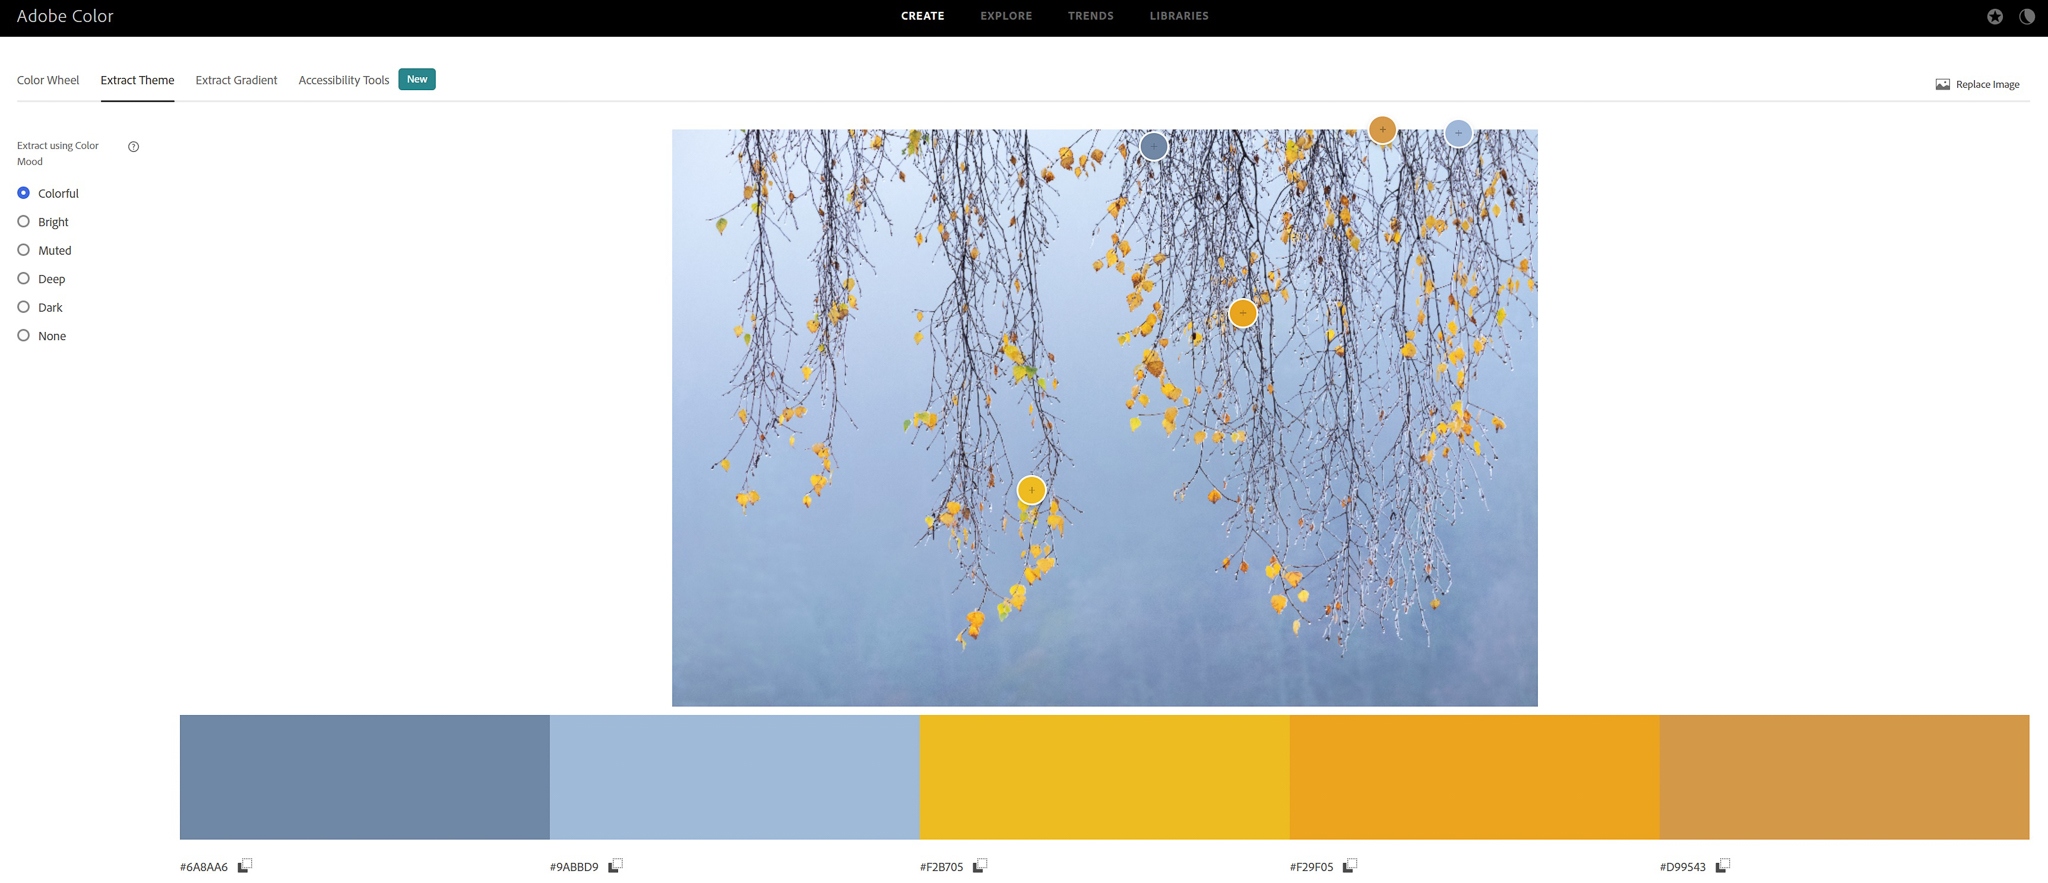Open Accessibility Tools tab
This screenshot has height=883, width=2048.
point(343,80)
